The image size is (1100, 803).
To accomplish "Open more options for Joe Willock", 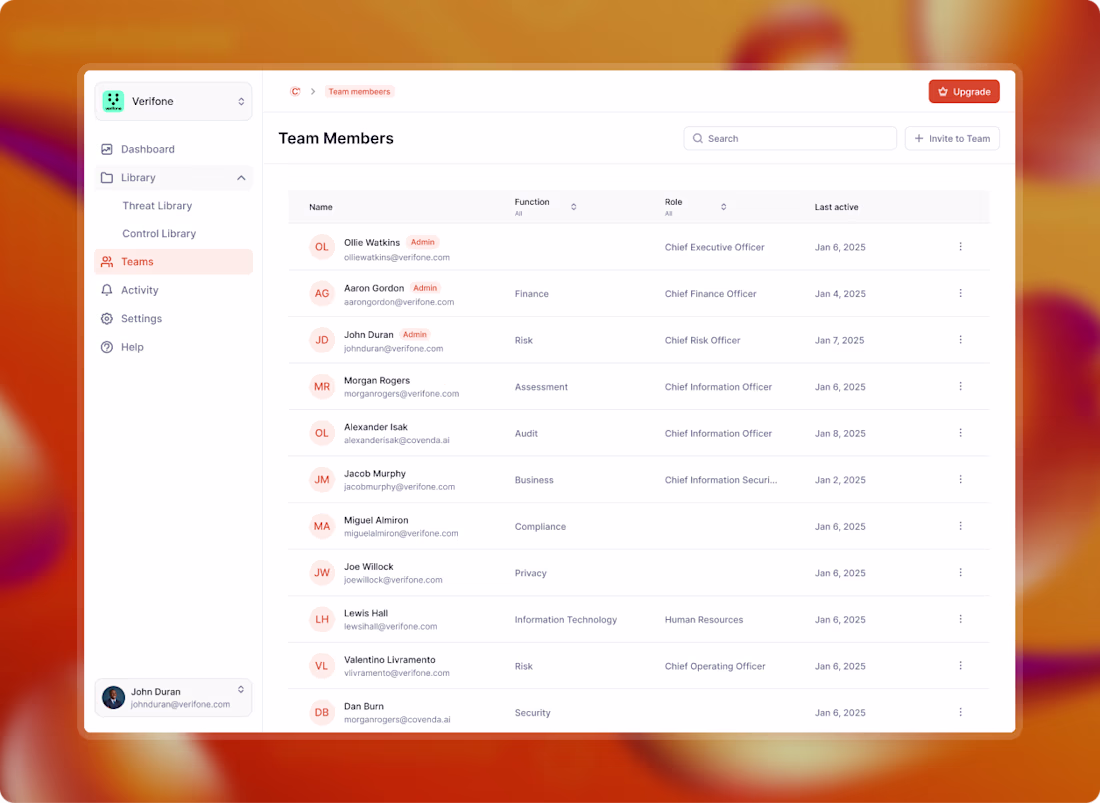I will pos(960,572).
